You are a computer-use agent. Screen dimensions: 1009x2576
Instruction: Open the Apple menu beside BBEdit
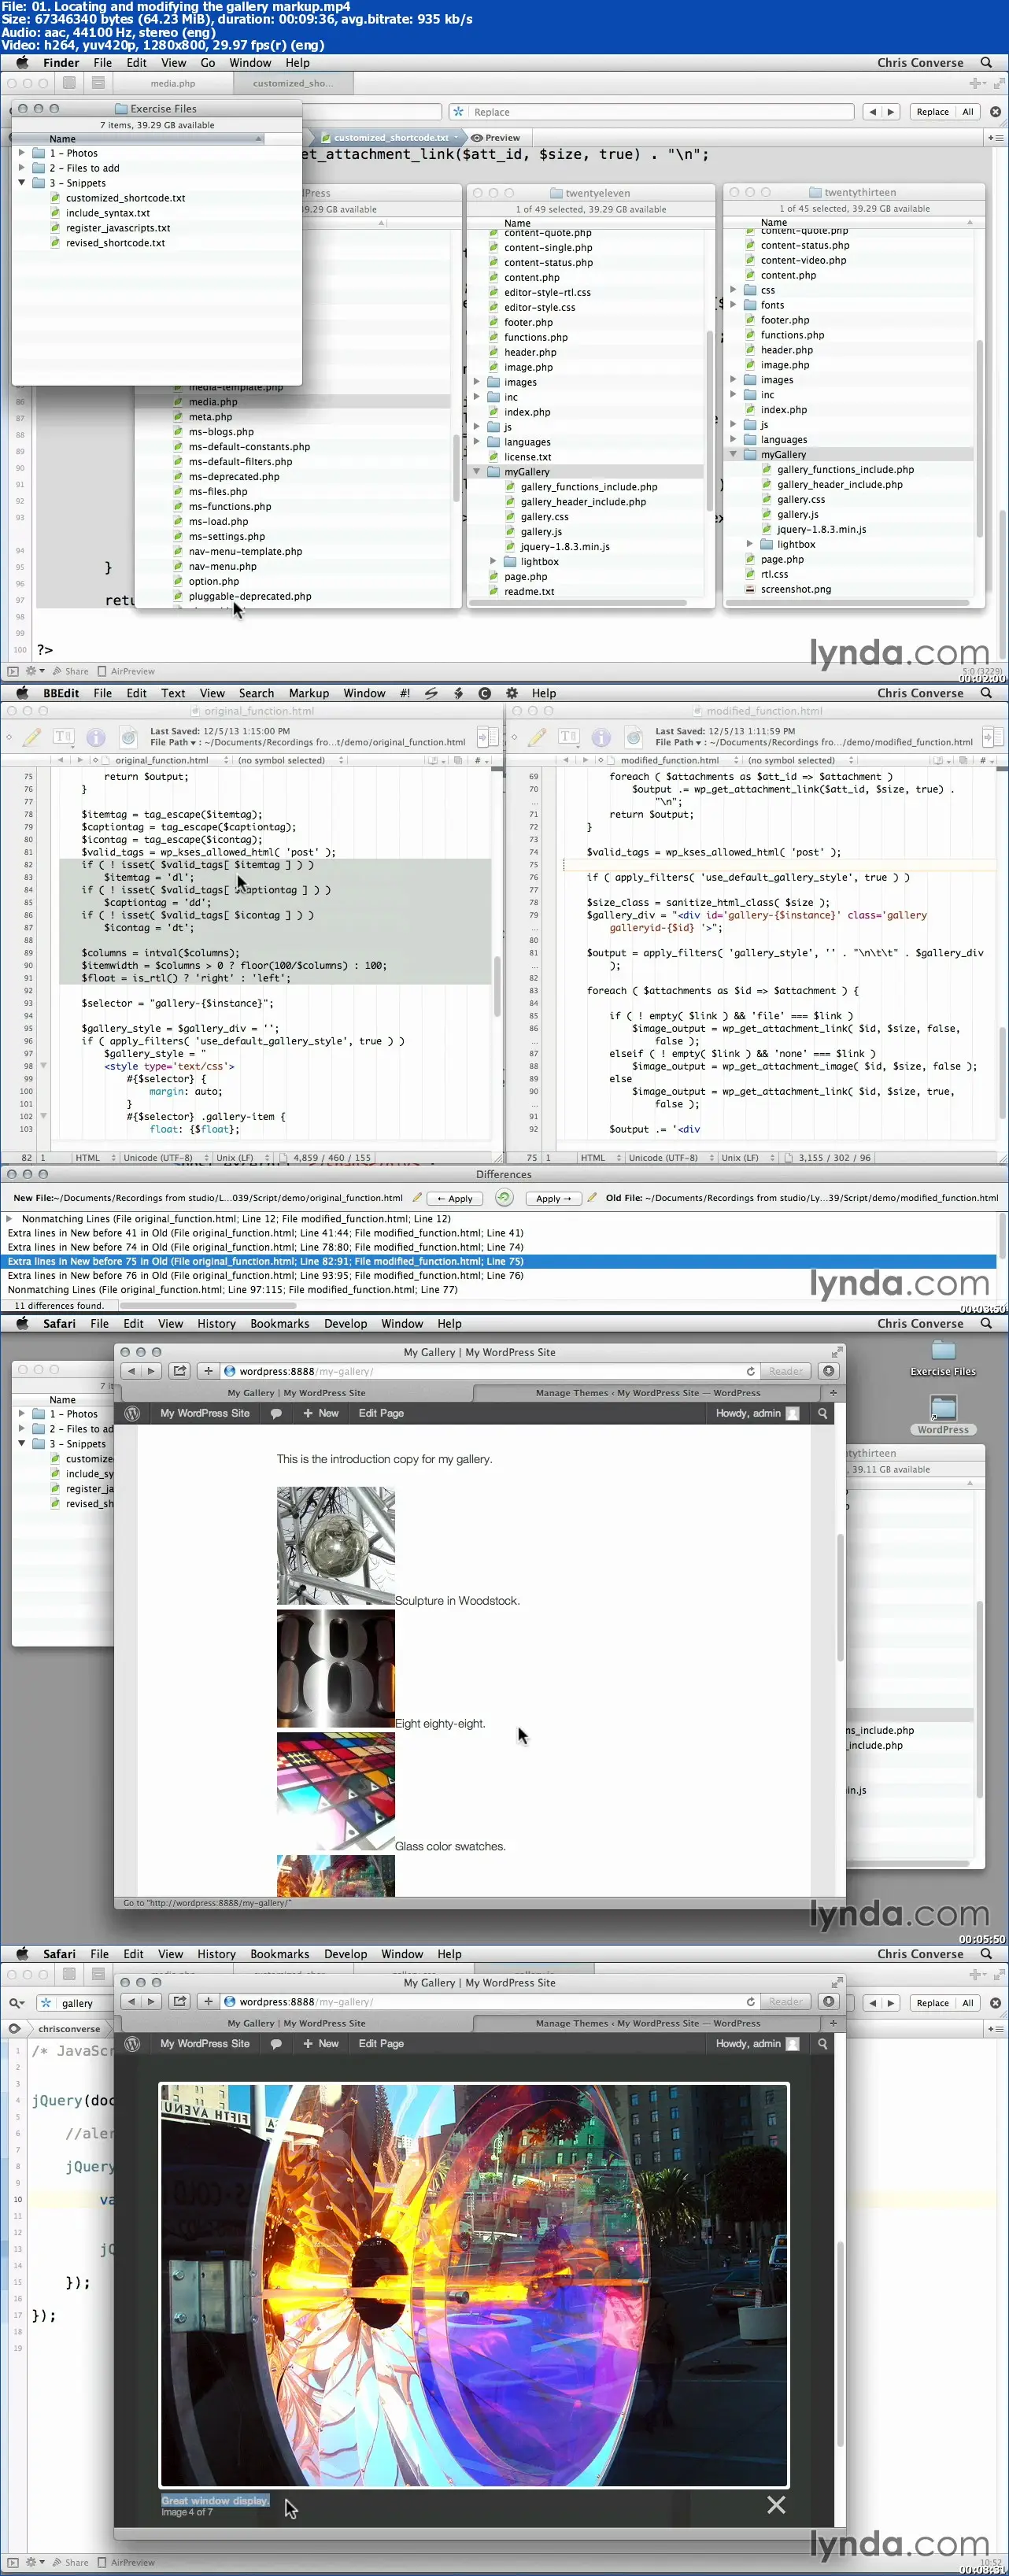(22, 693)
